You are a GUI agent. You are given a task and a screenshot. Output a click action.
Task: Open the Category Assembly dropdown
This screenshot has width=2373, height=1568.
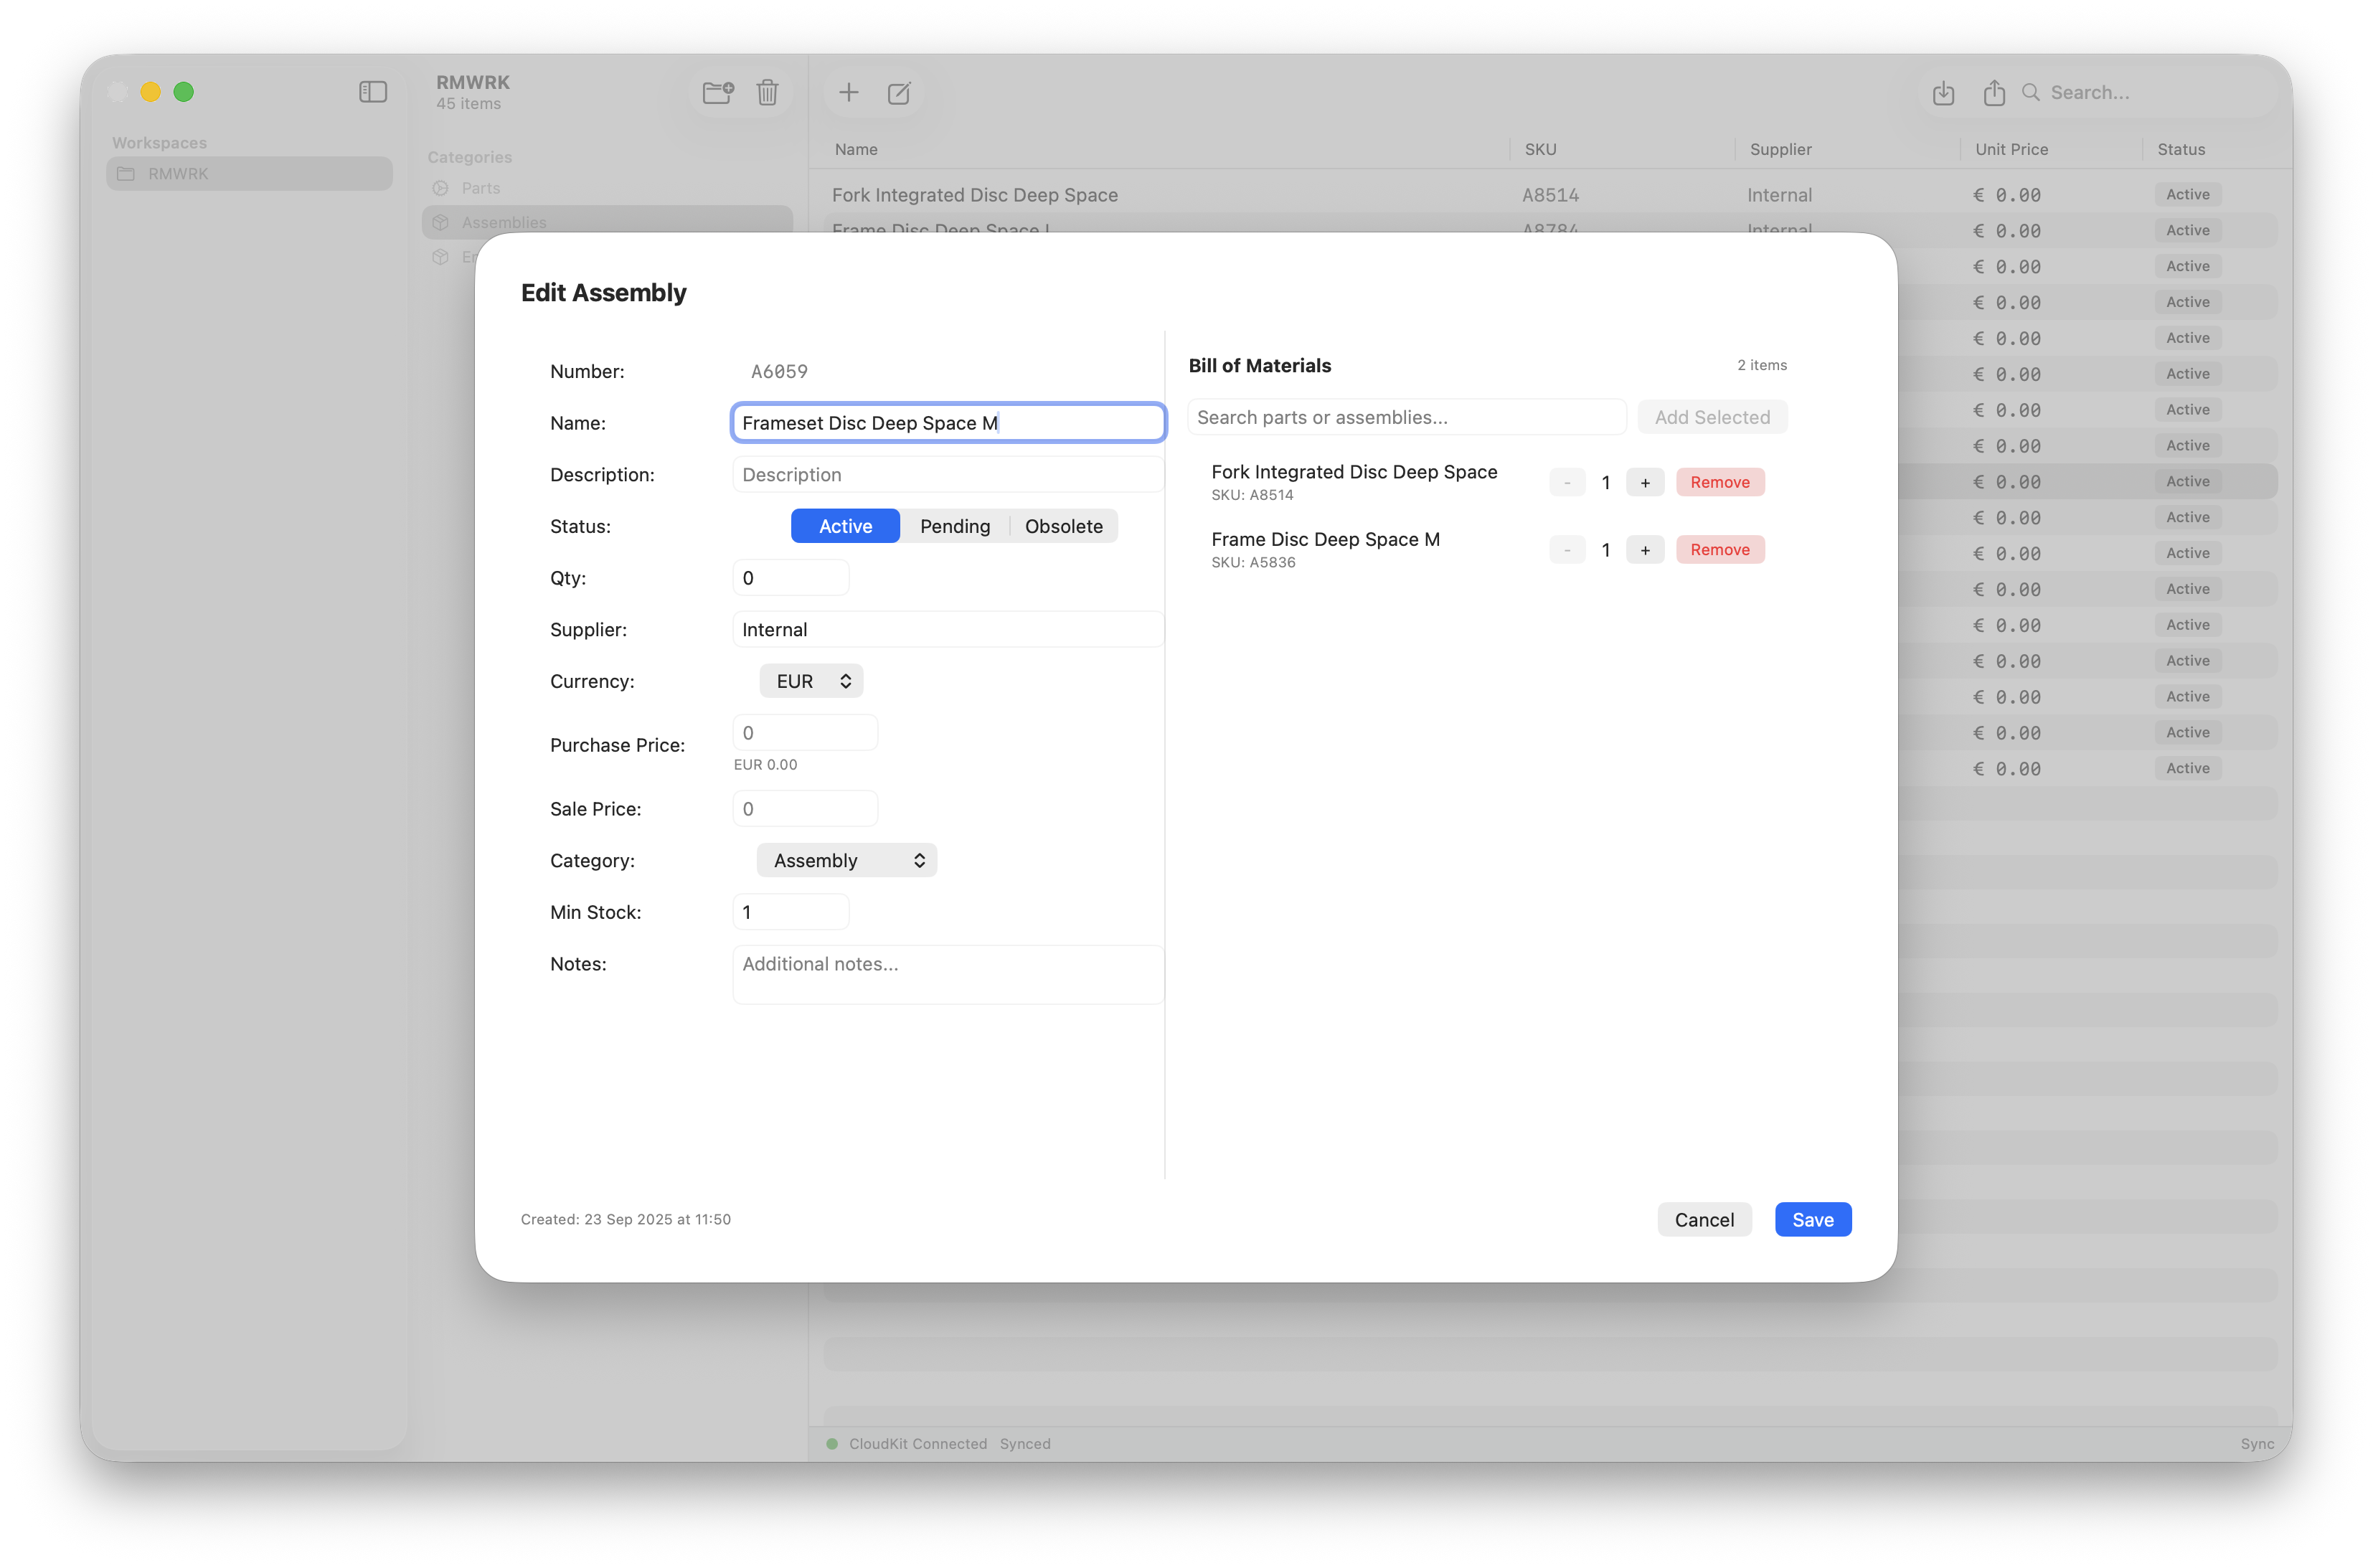pos(846,861)
